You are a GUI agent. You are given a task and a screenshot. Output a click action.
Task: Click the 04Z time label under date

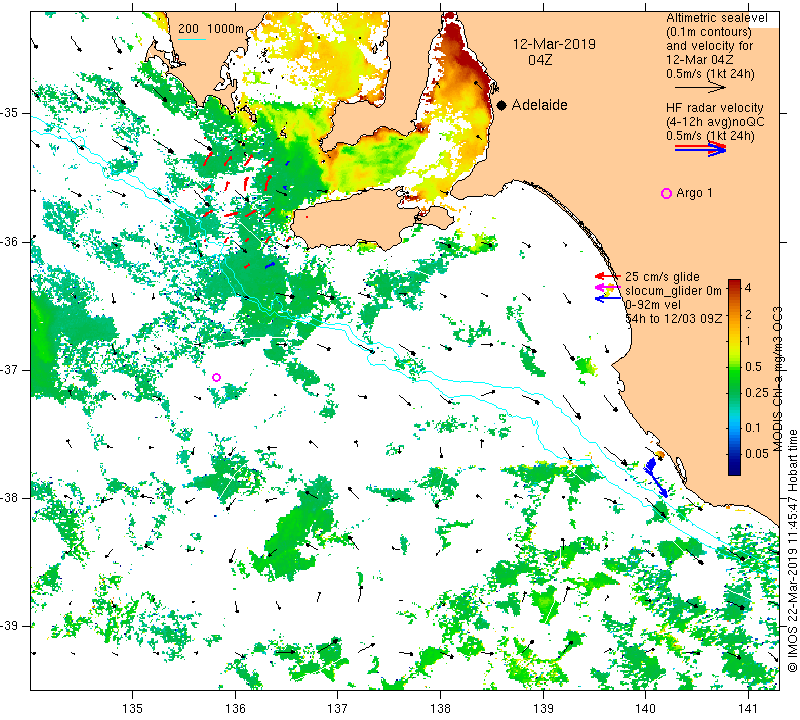[x=540, y=60]
